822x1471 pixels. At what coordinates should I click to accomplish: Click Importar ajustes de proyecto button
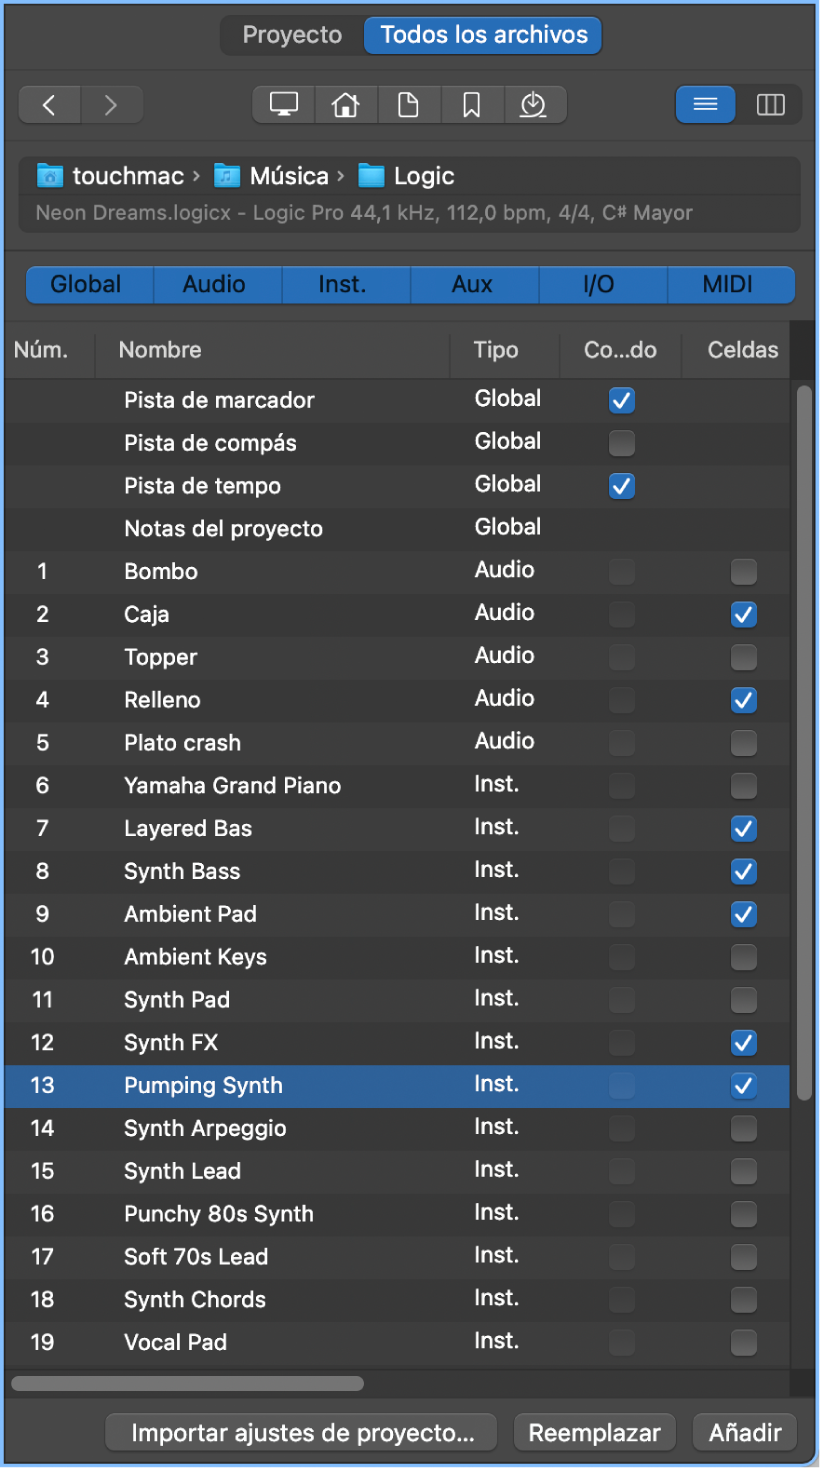pos(302,1433)
